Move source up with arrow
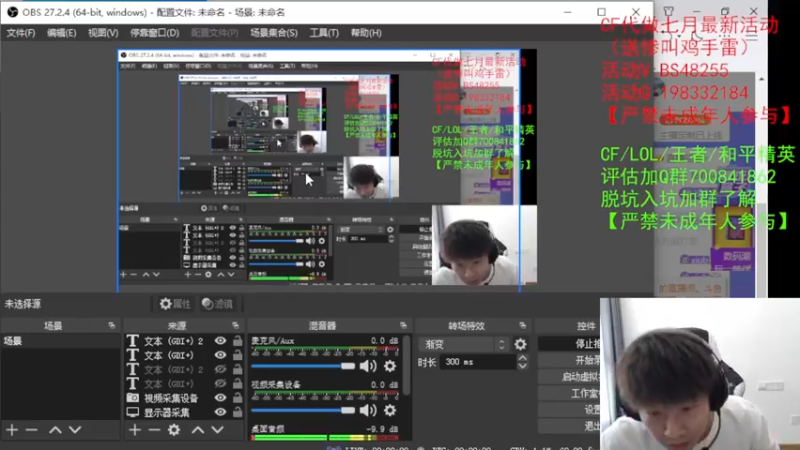The image size is (800, 450). tap(198, 430)
